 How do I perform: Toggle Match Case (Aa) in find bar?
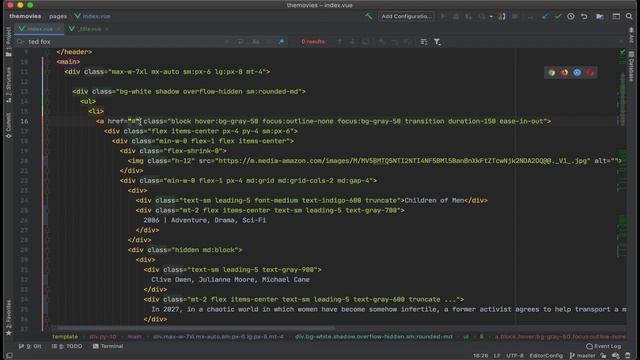click(x=256, y=42)
